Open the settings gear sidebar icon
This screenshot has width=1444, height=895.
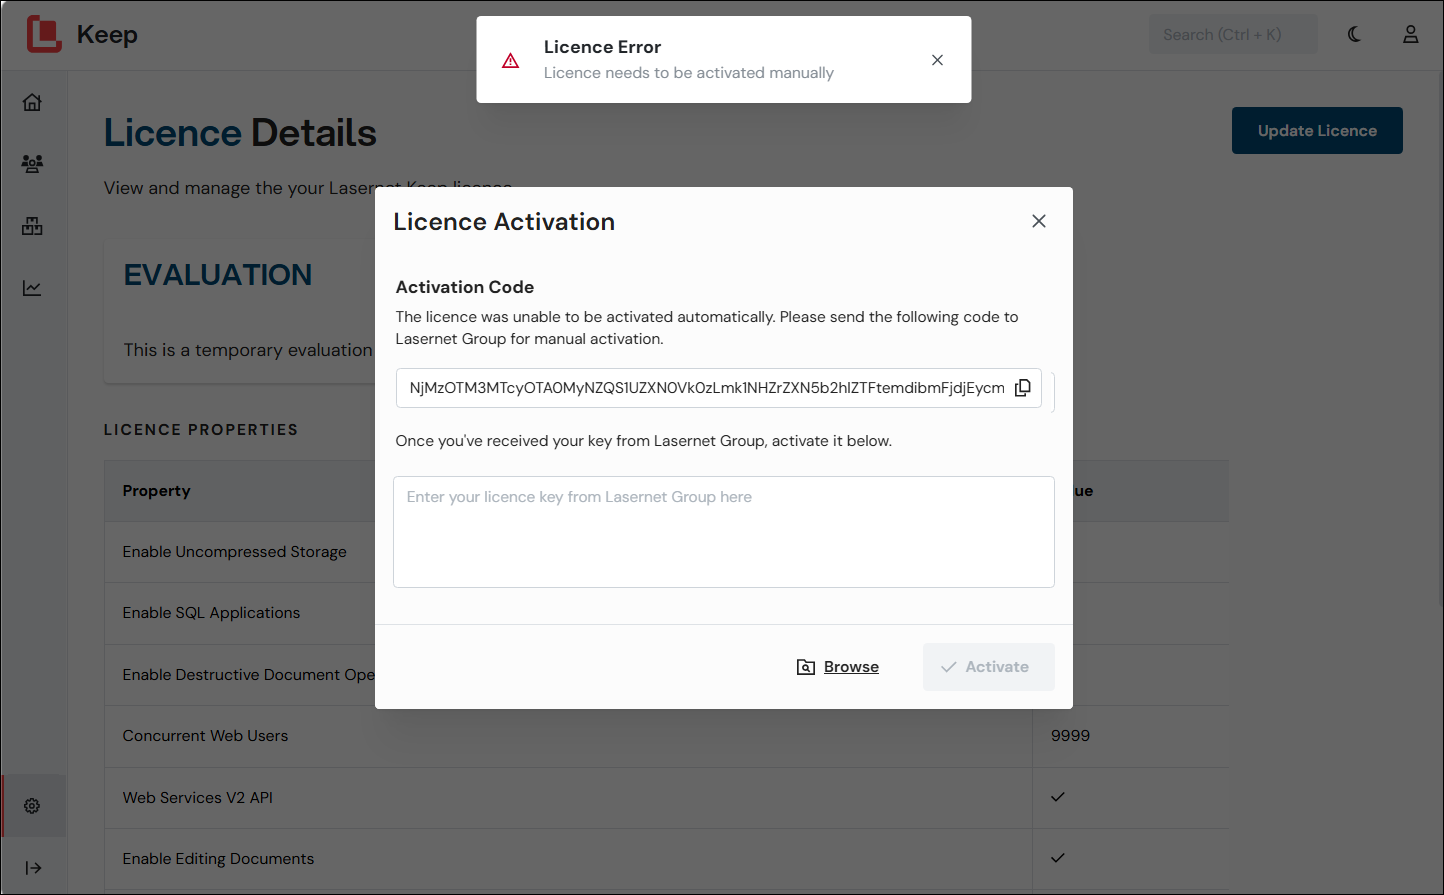(x=32, y=806)
